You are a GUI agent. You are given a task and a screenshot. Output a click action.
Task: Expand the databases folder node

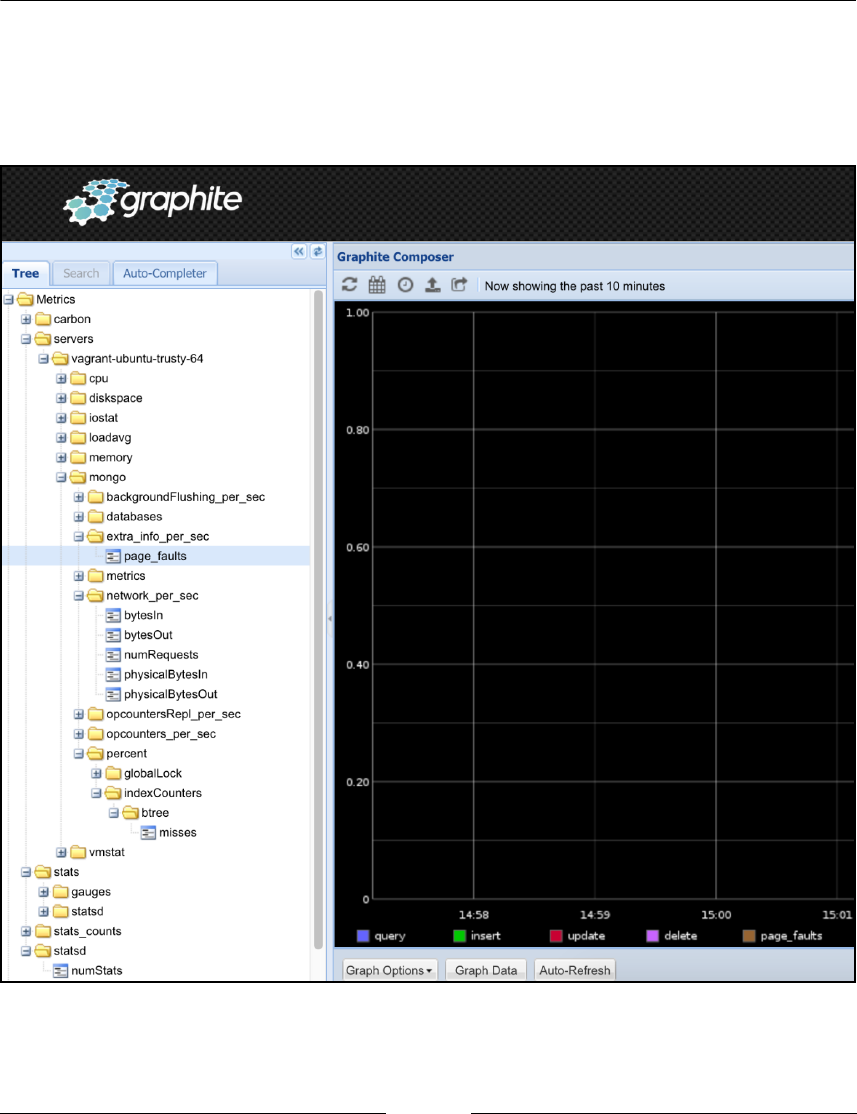pyautogui.click(x=79, y=517)
